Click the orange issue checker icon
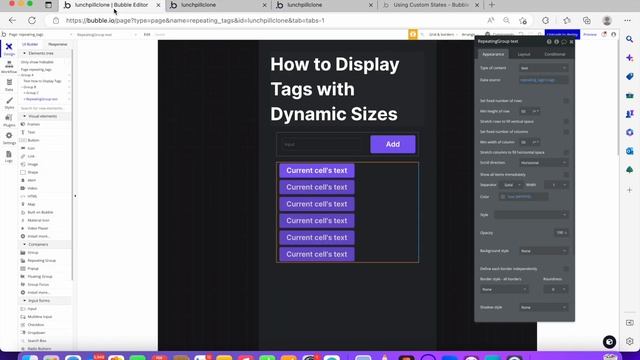Viewport: 640px width, 360px height. pyautogui.click(x=413, y=34)
